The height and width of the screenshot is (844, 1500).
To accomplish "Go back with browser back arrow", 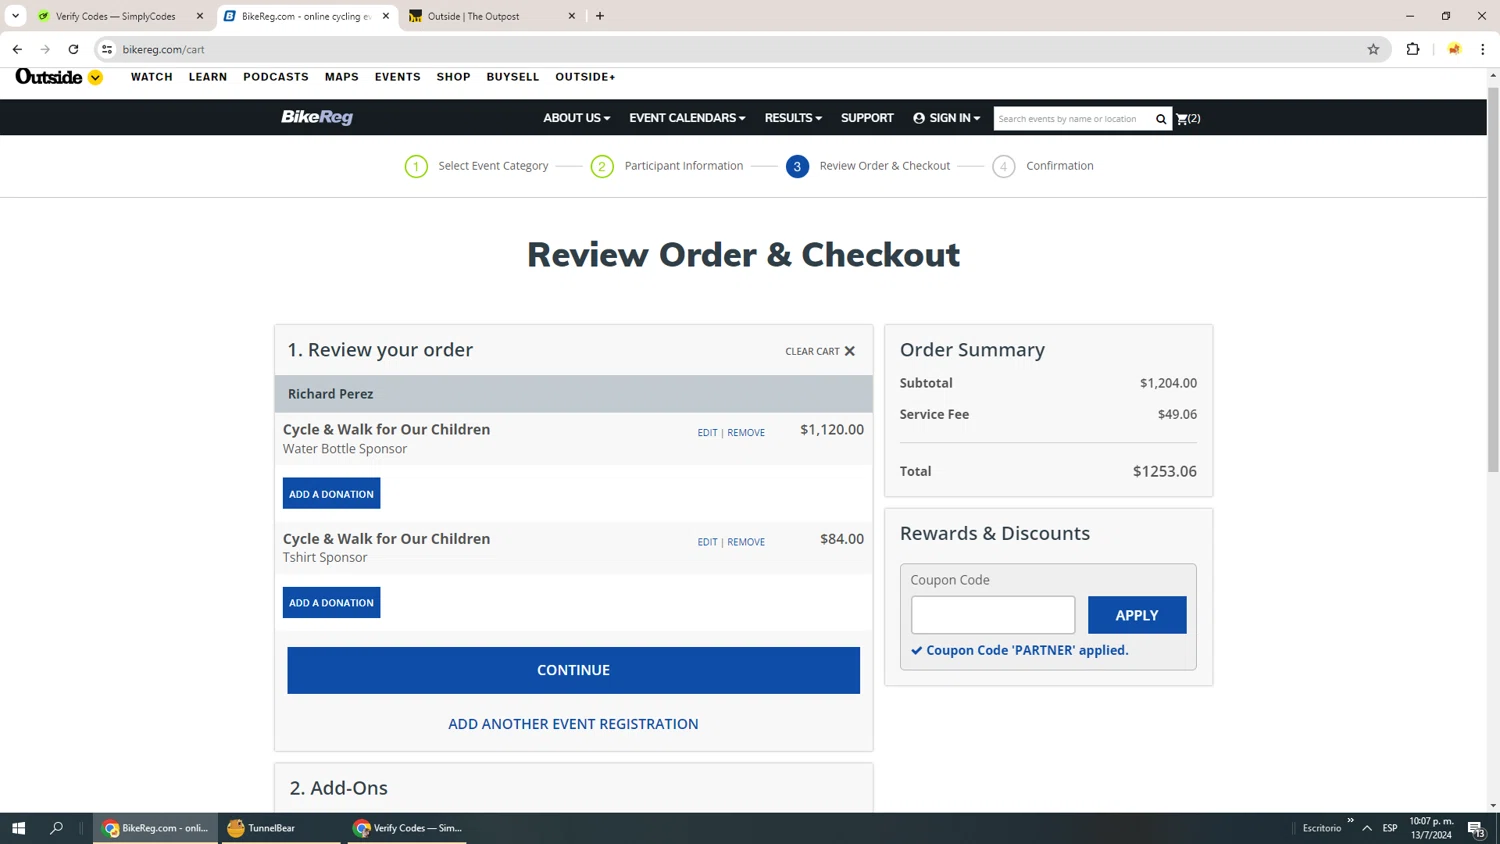I will (x=17, y=49).
